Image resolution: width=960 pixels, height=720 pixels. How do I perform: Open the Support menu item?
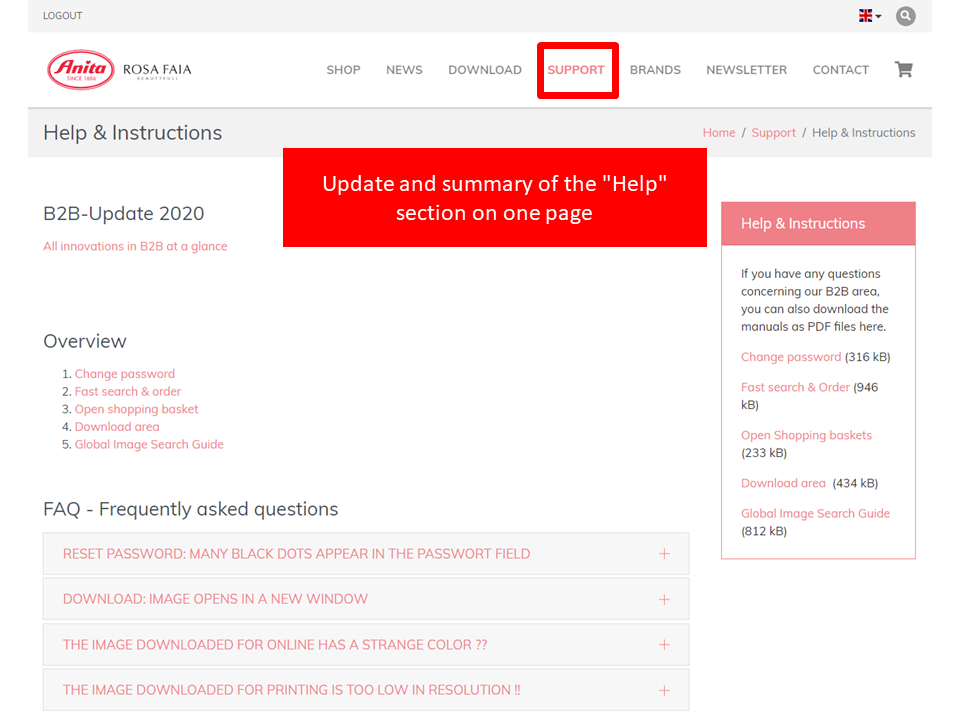pos(576,70)
